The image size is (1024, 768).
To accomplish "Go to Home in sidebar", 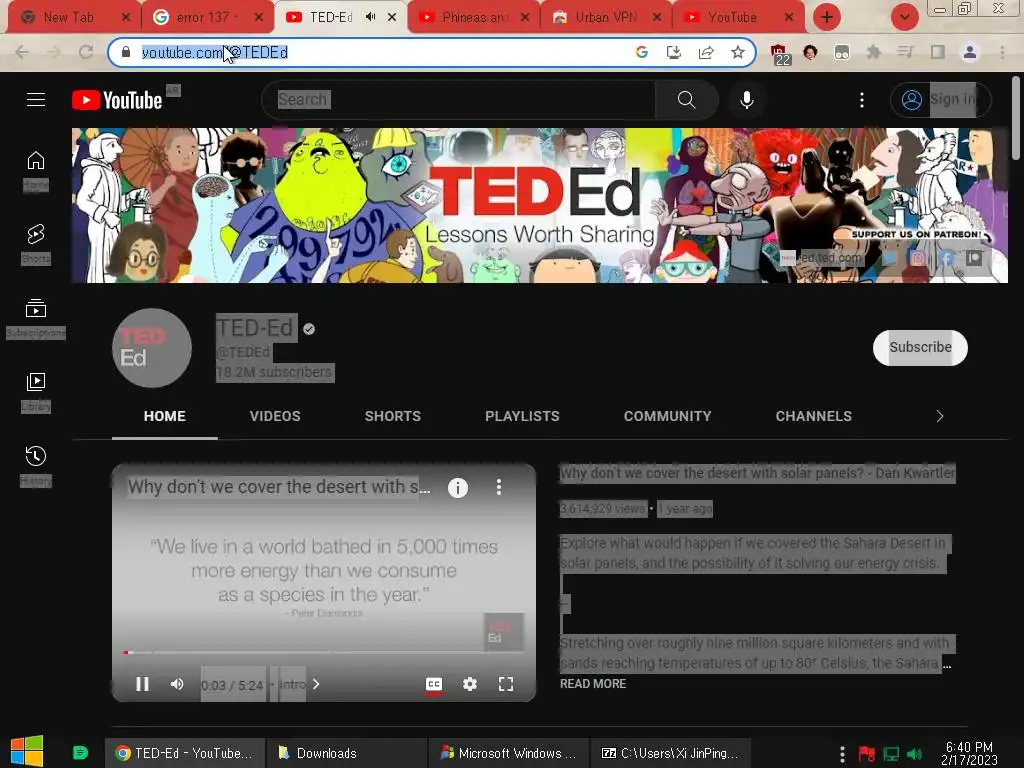I will (36, 170).
